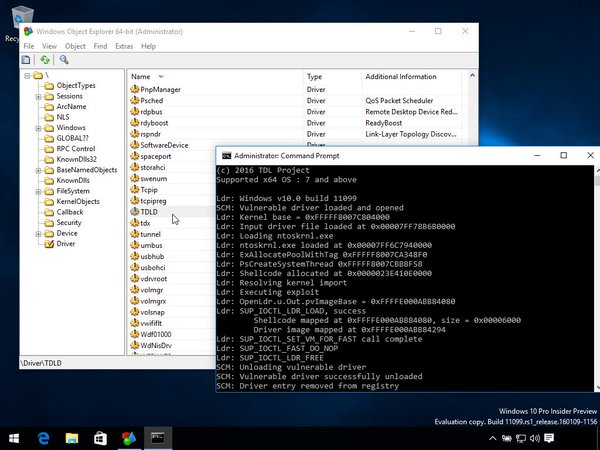Click the object properties toolbar icon
This screenshot has width=600, height=450.
26,60
